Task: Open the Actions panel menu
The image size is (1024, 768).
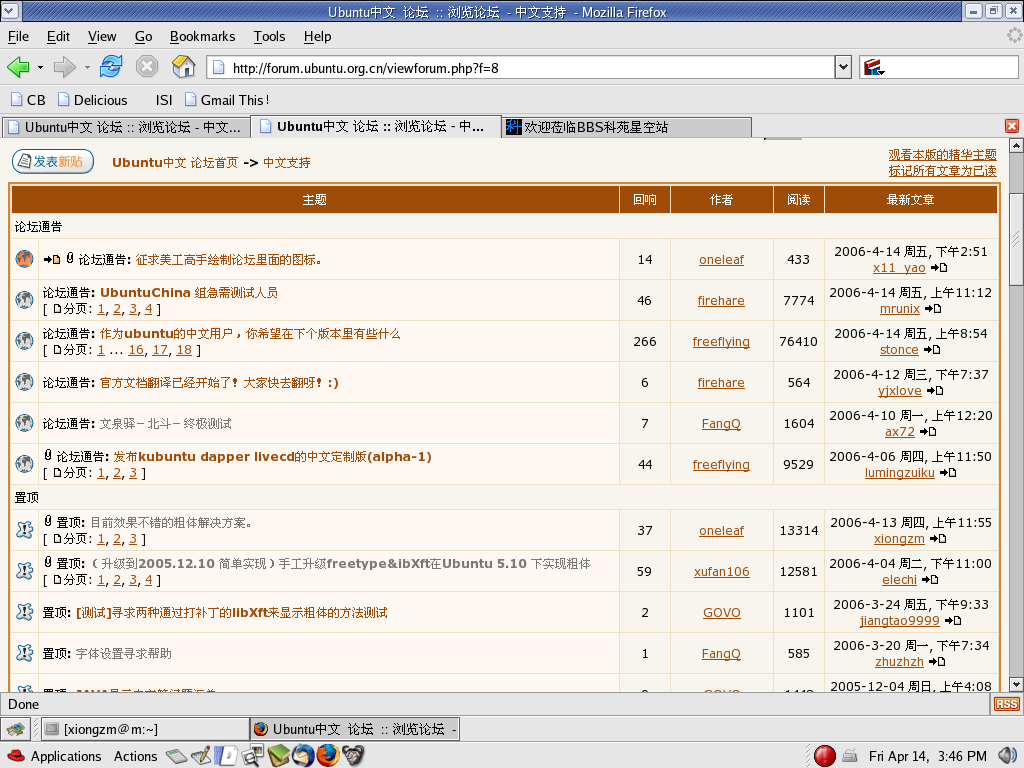Action: click(135, 756)
